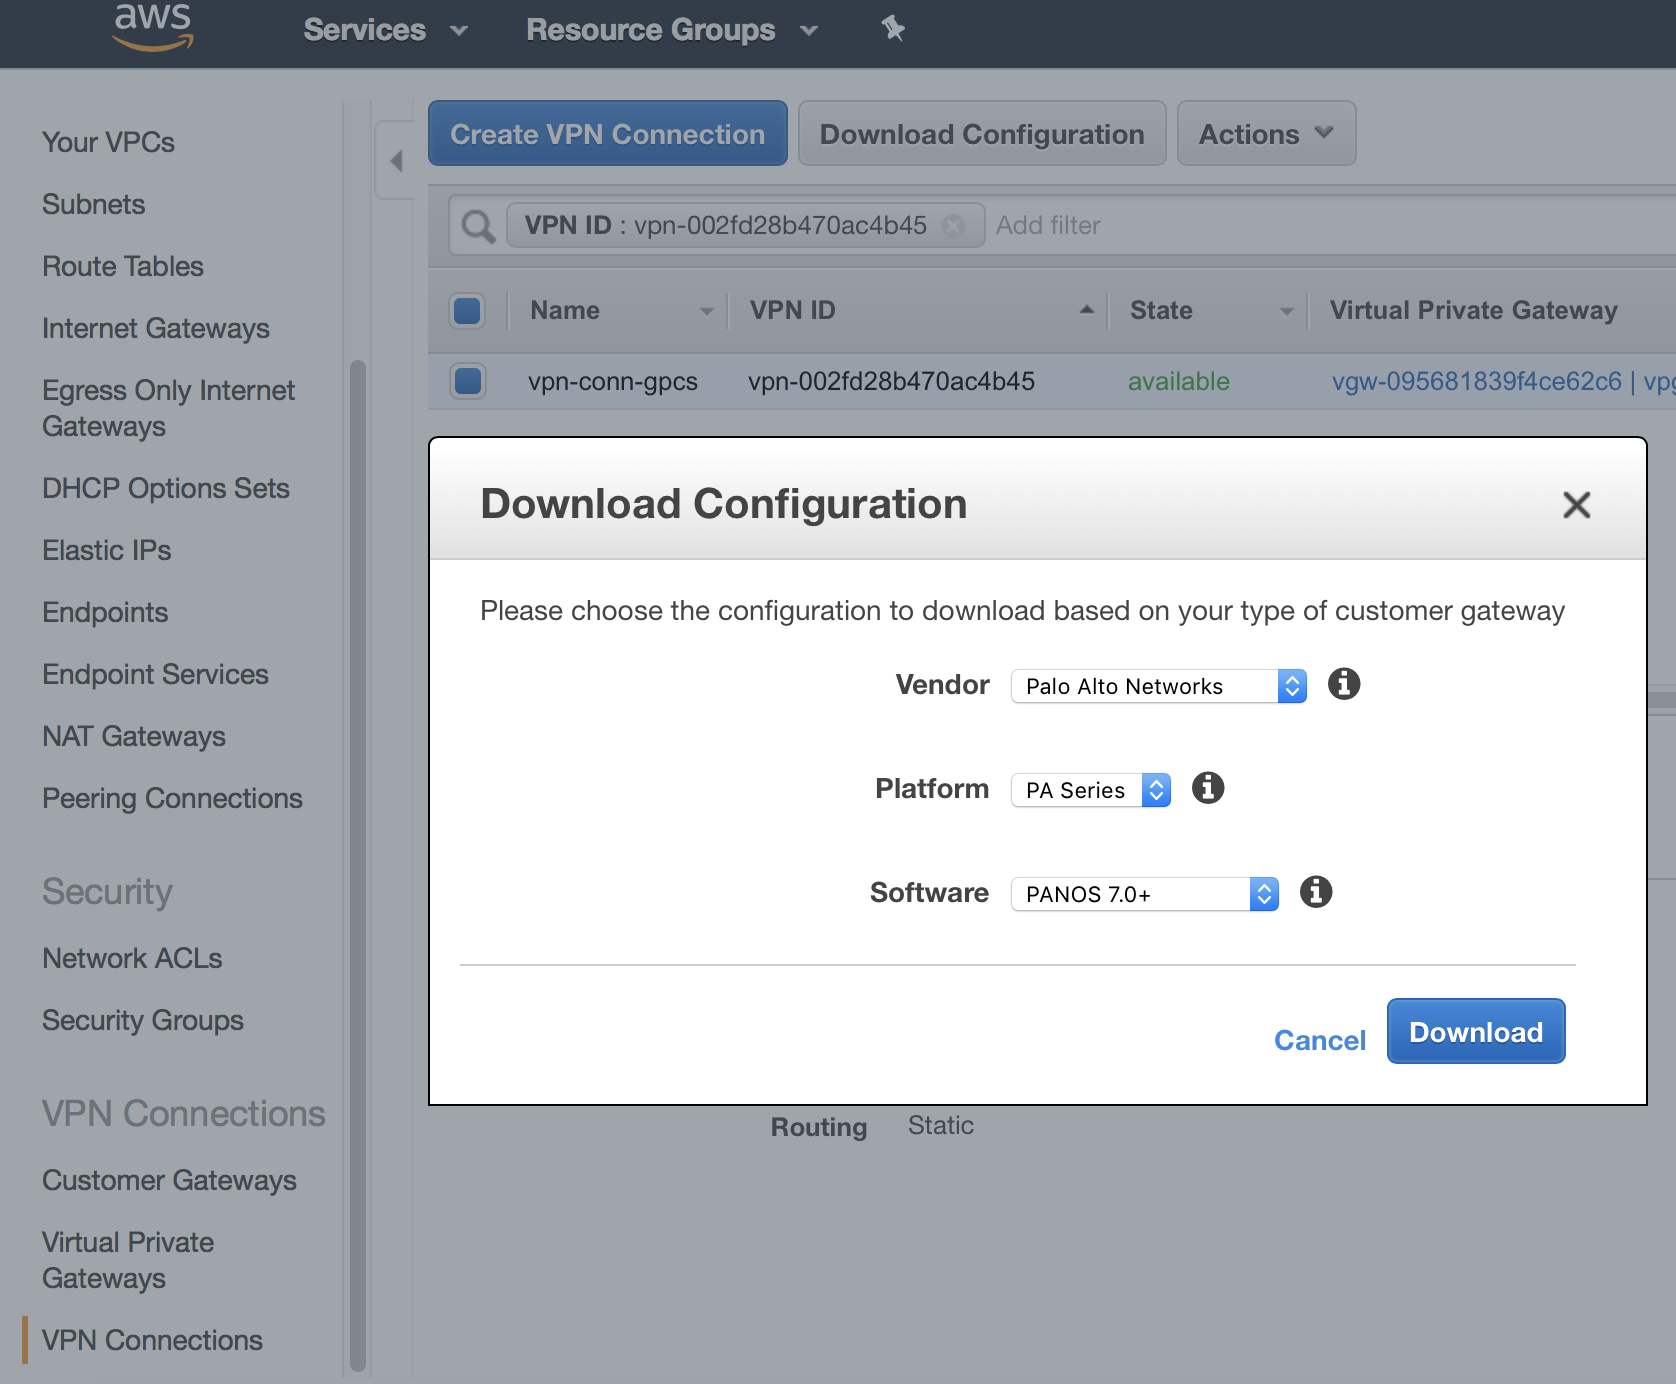This screenshot has height=1384, width=1676.
Task: Click the search magnifier icon in filter bar
Action: pos(478,226)
